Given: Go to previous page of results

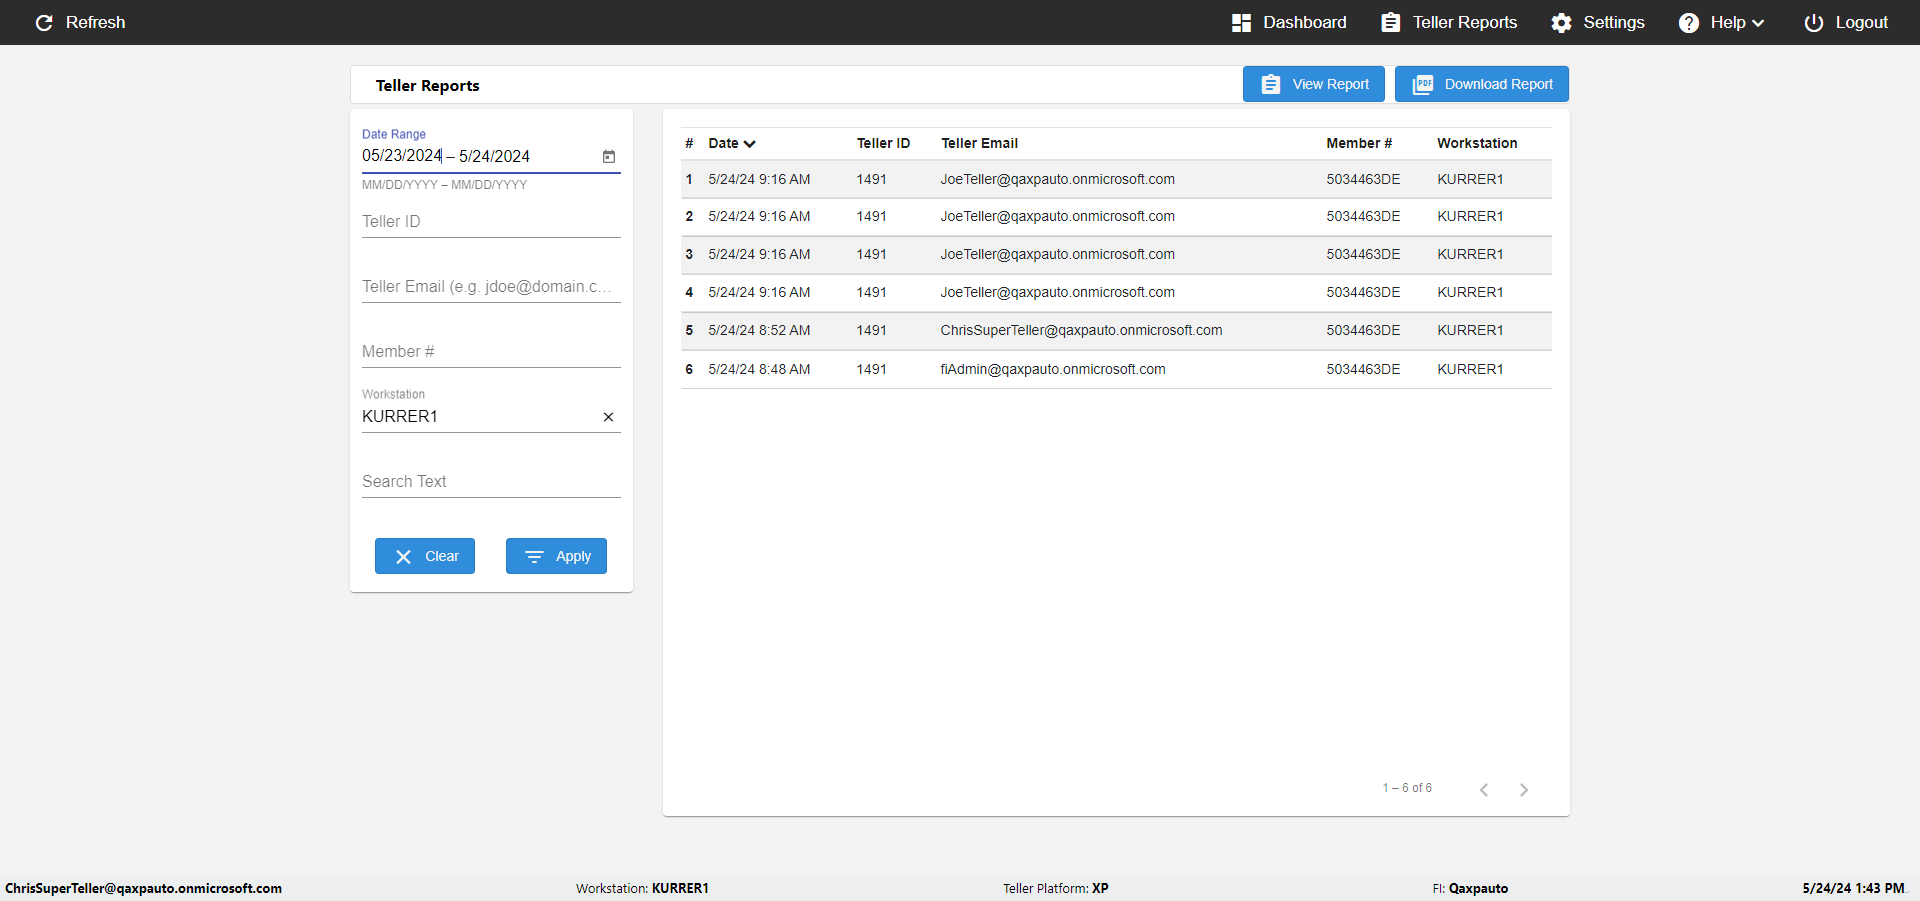Looking at the screenshot, I should click(x=1484, y=790).
